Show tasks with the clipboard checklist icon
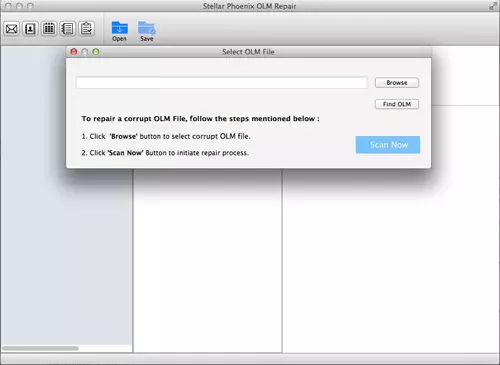 87,29
